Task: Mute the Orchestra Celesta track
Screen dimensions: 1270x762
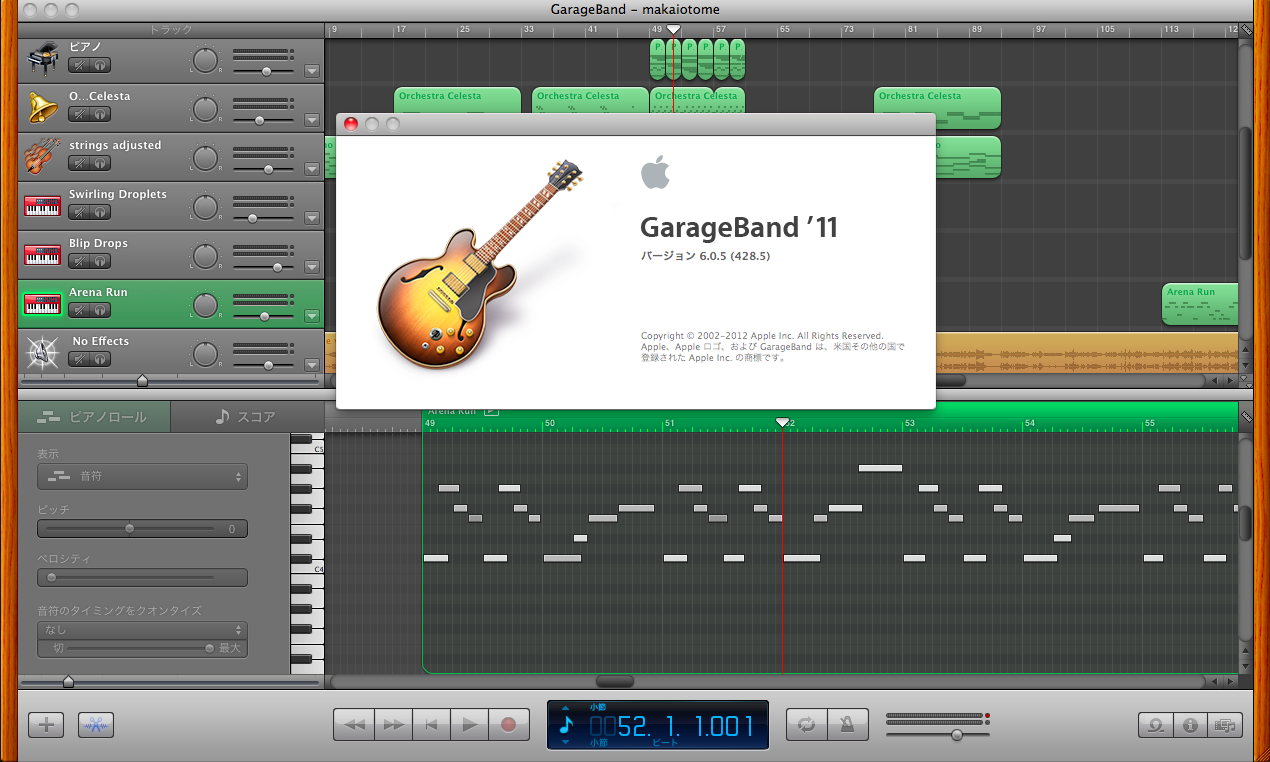Action: point(79,114)
